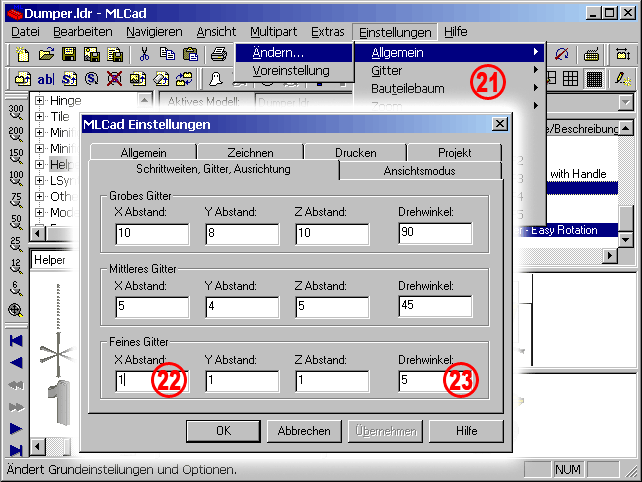The width and height of the screenshot is (642, 482).
Task: Go to the next building step
Action: (16, 429)
